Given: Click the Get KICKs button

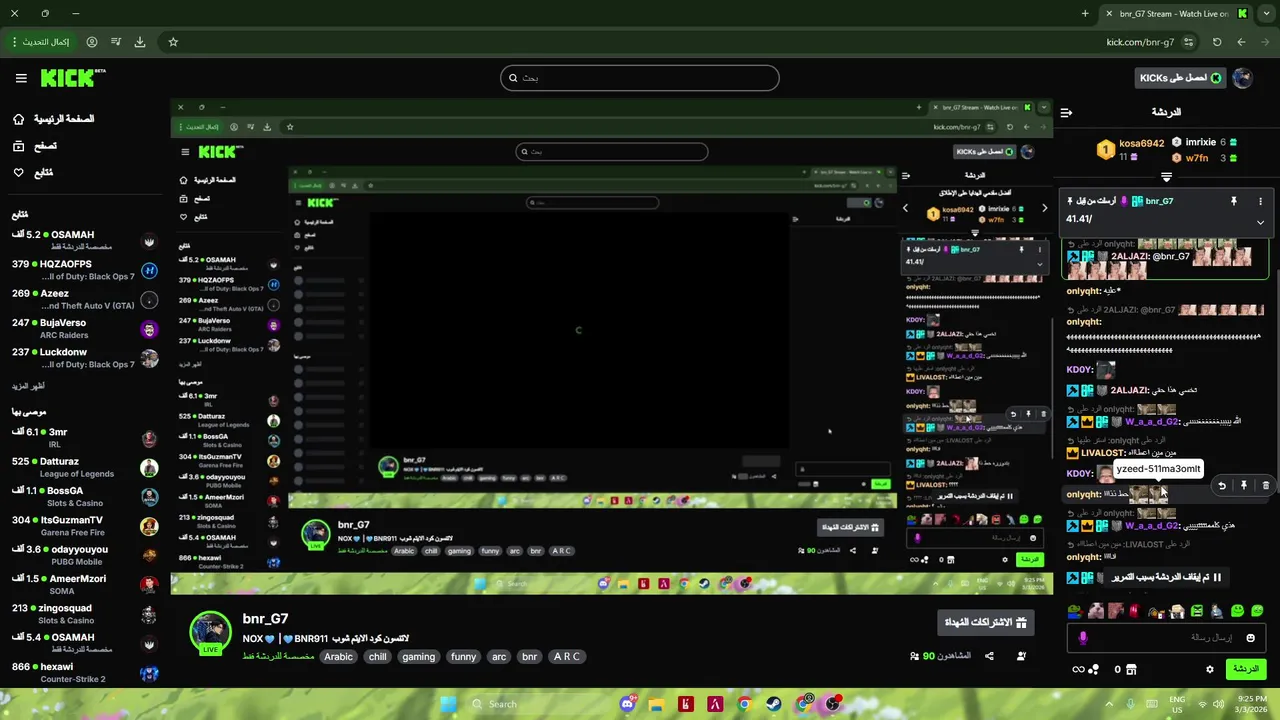Looking at the screenshot, I should (x=1180, y=78).
